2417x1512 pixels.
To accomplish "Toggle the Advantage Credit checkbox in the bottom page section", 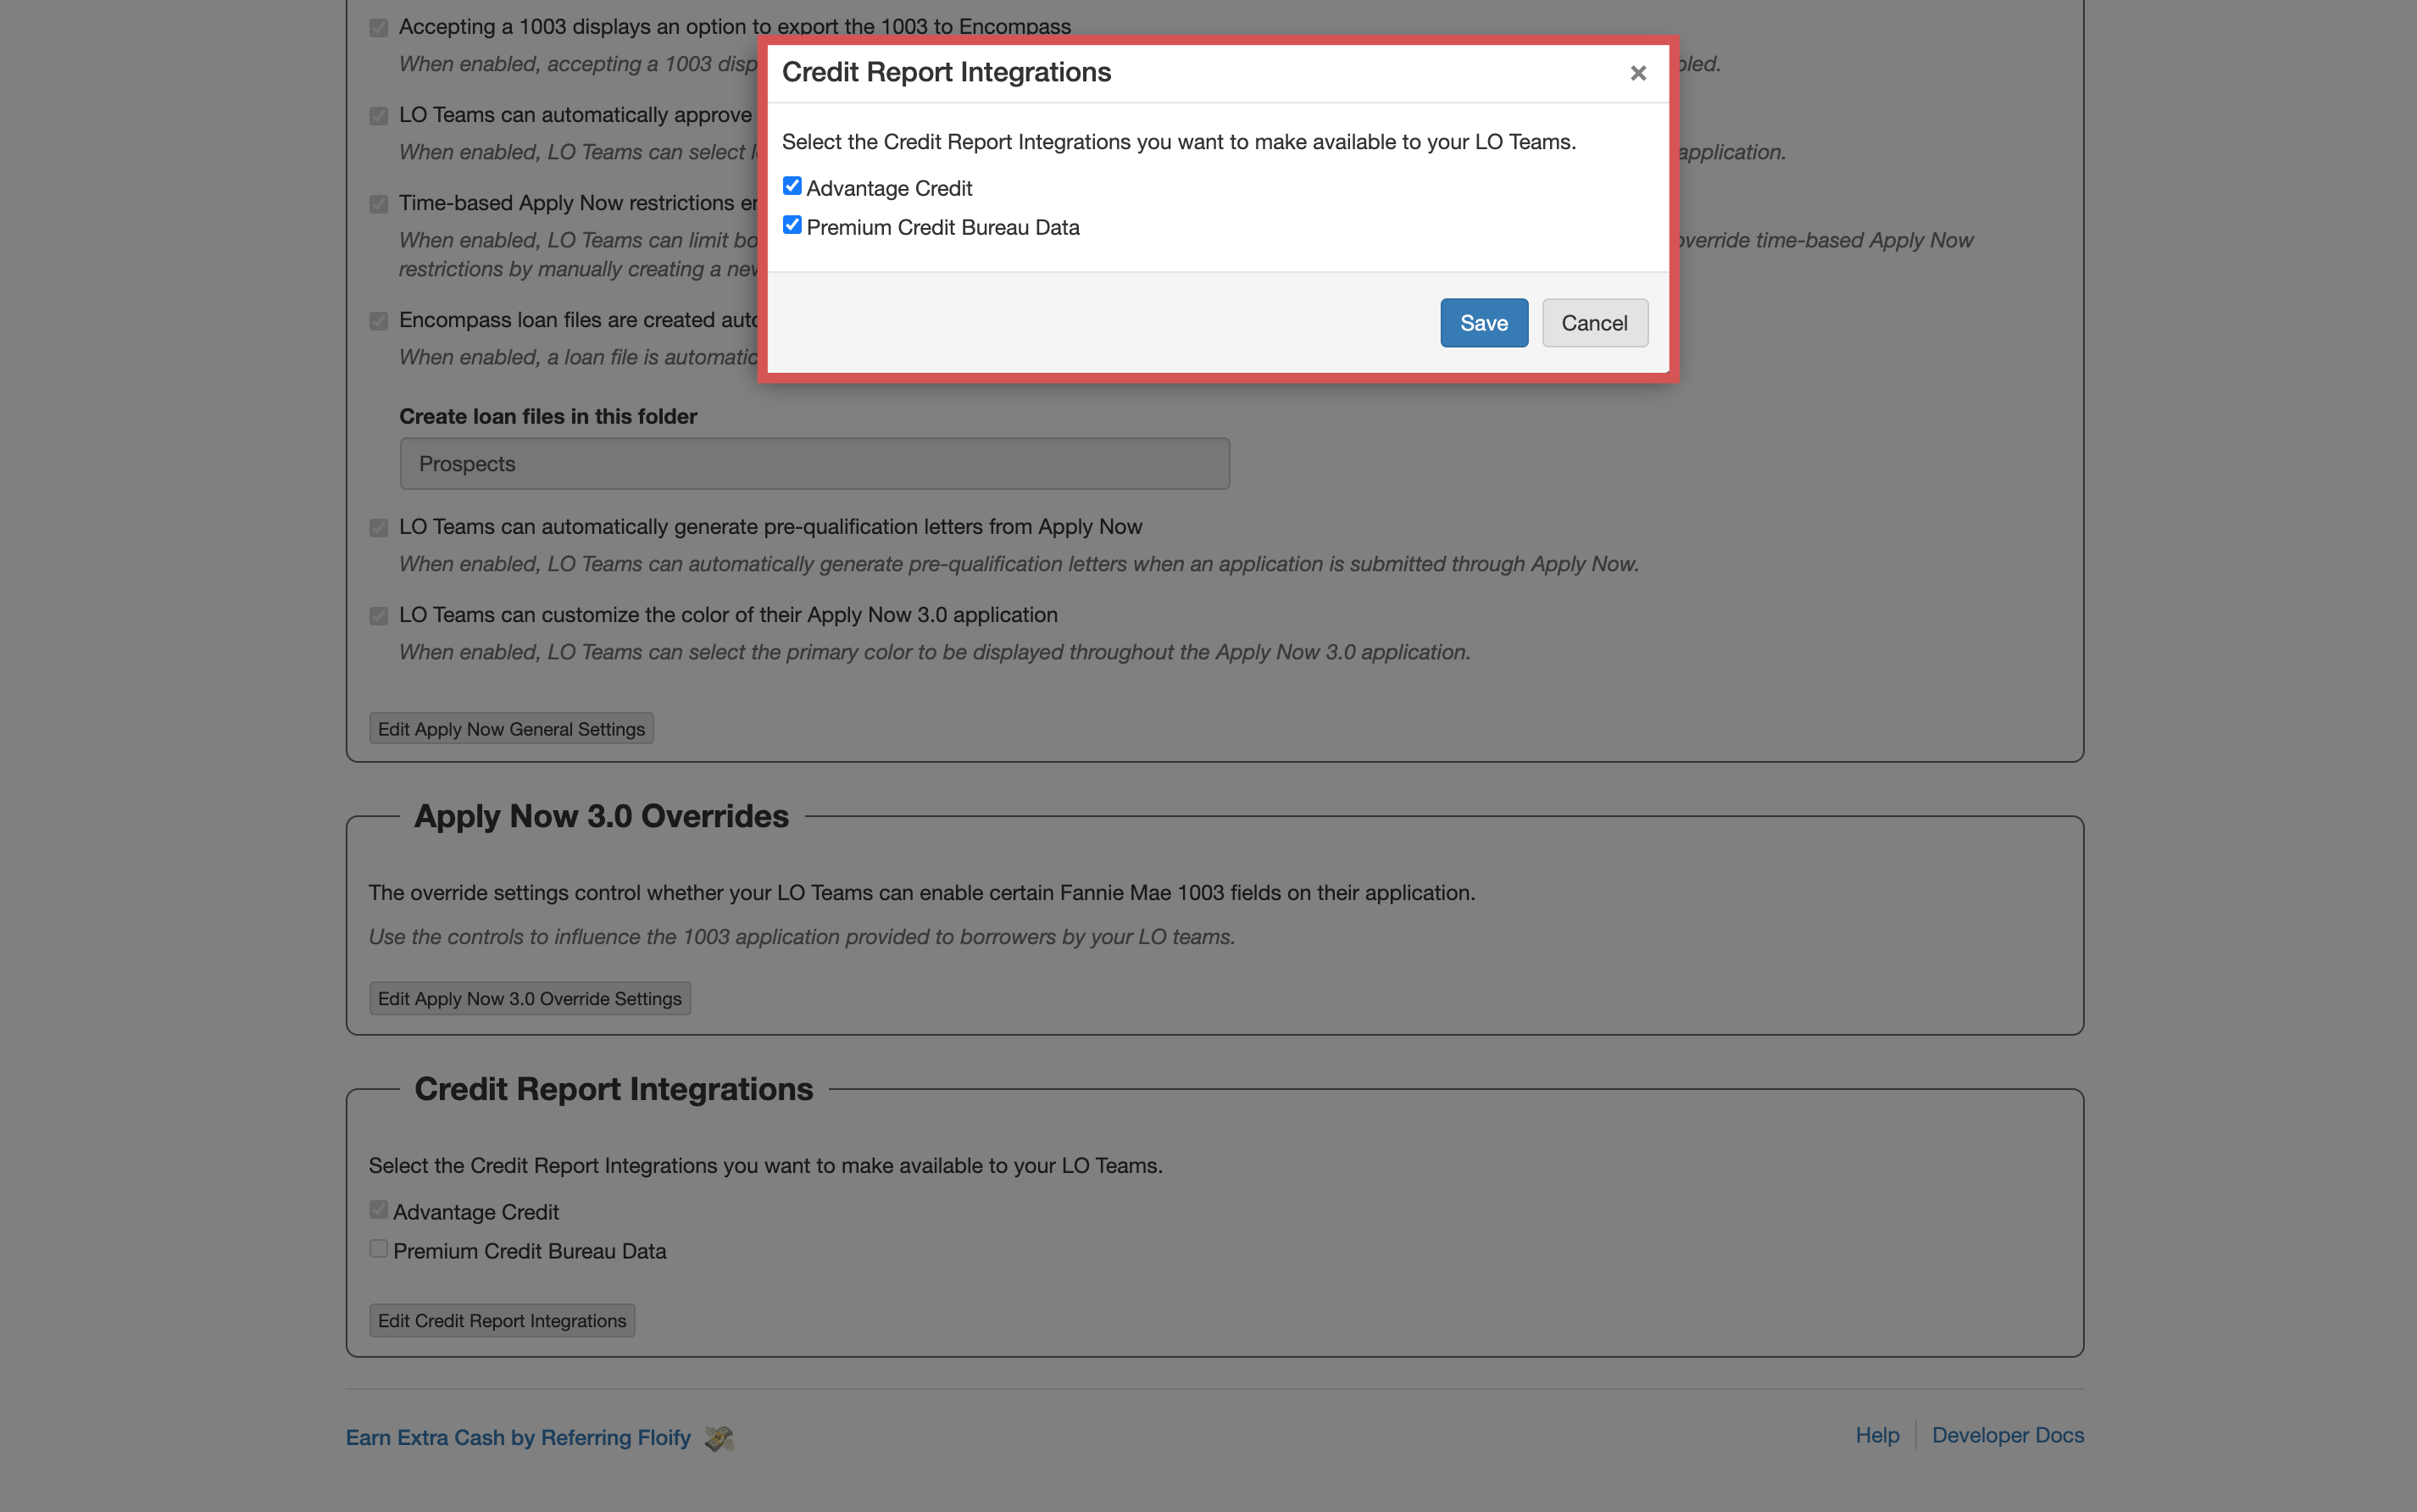I will [378, 1210].
